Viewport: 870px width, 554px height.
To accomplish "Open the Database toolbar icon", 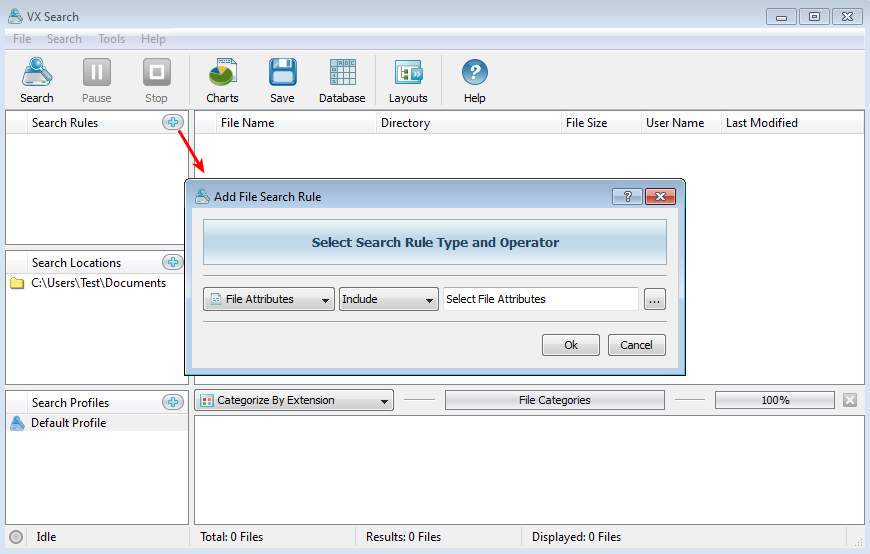I will coord(342,72).
